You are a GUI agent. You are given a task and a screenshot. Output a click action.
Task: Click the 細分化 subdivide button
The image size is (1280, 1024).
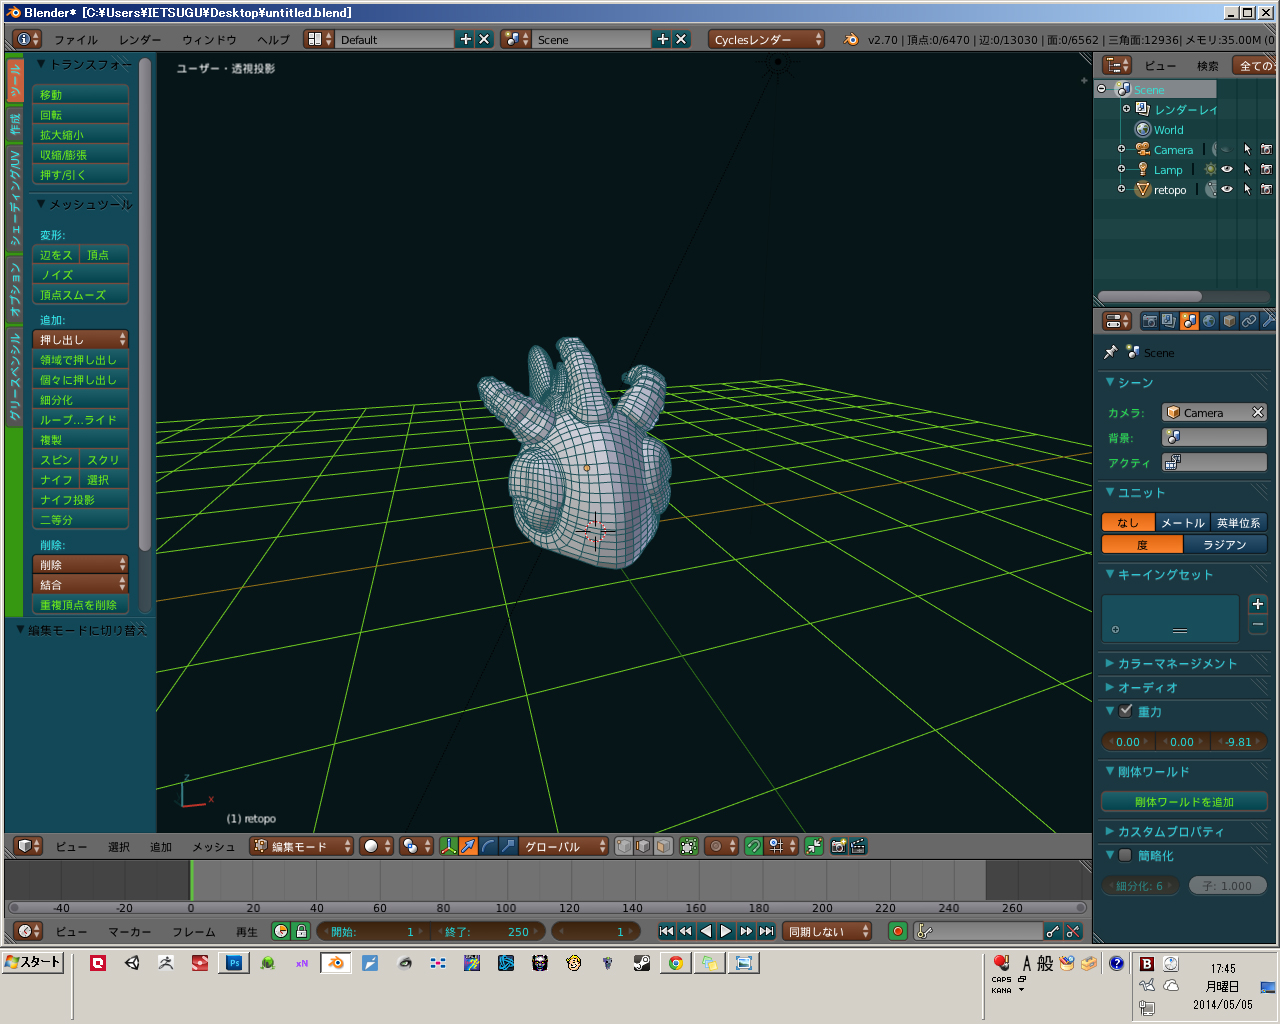click(x=81, y=399)
